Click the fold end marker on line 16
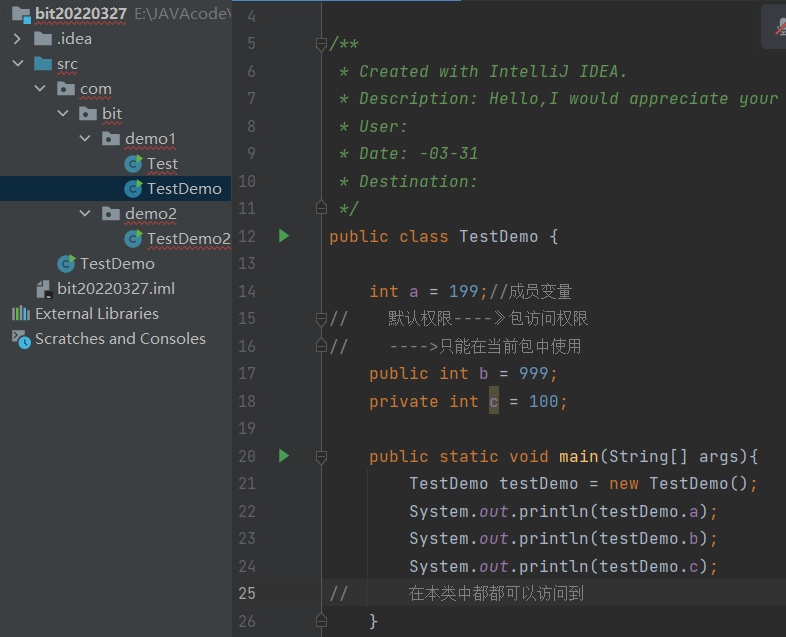786x637 pixels. coord(322,345)
